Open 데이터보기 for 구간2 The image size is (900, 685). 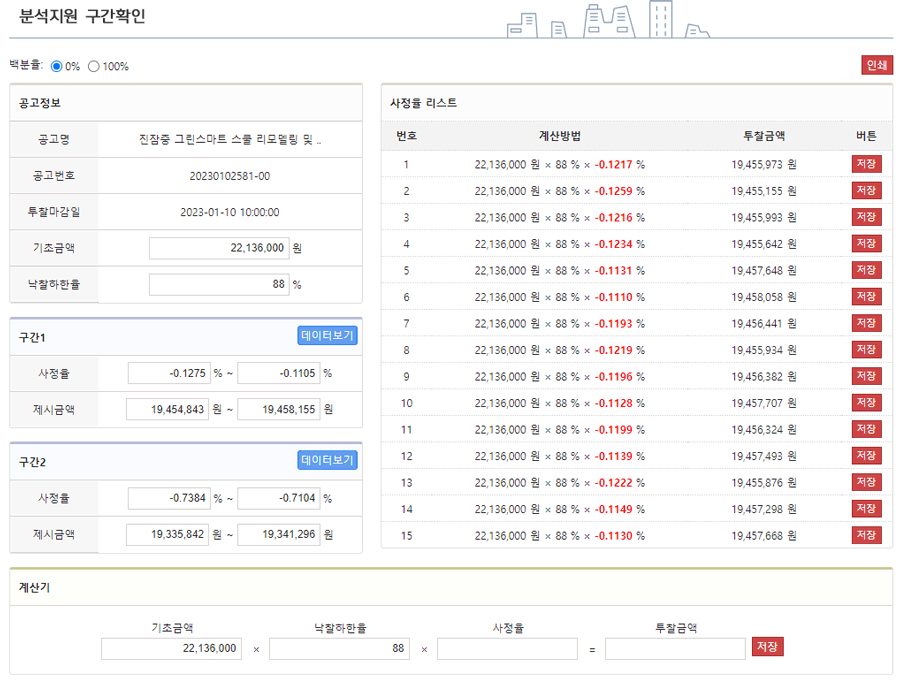point(327,460)
